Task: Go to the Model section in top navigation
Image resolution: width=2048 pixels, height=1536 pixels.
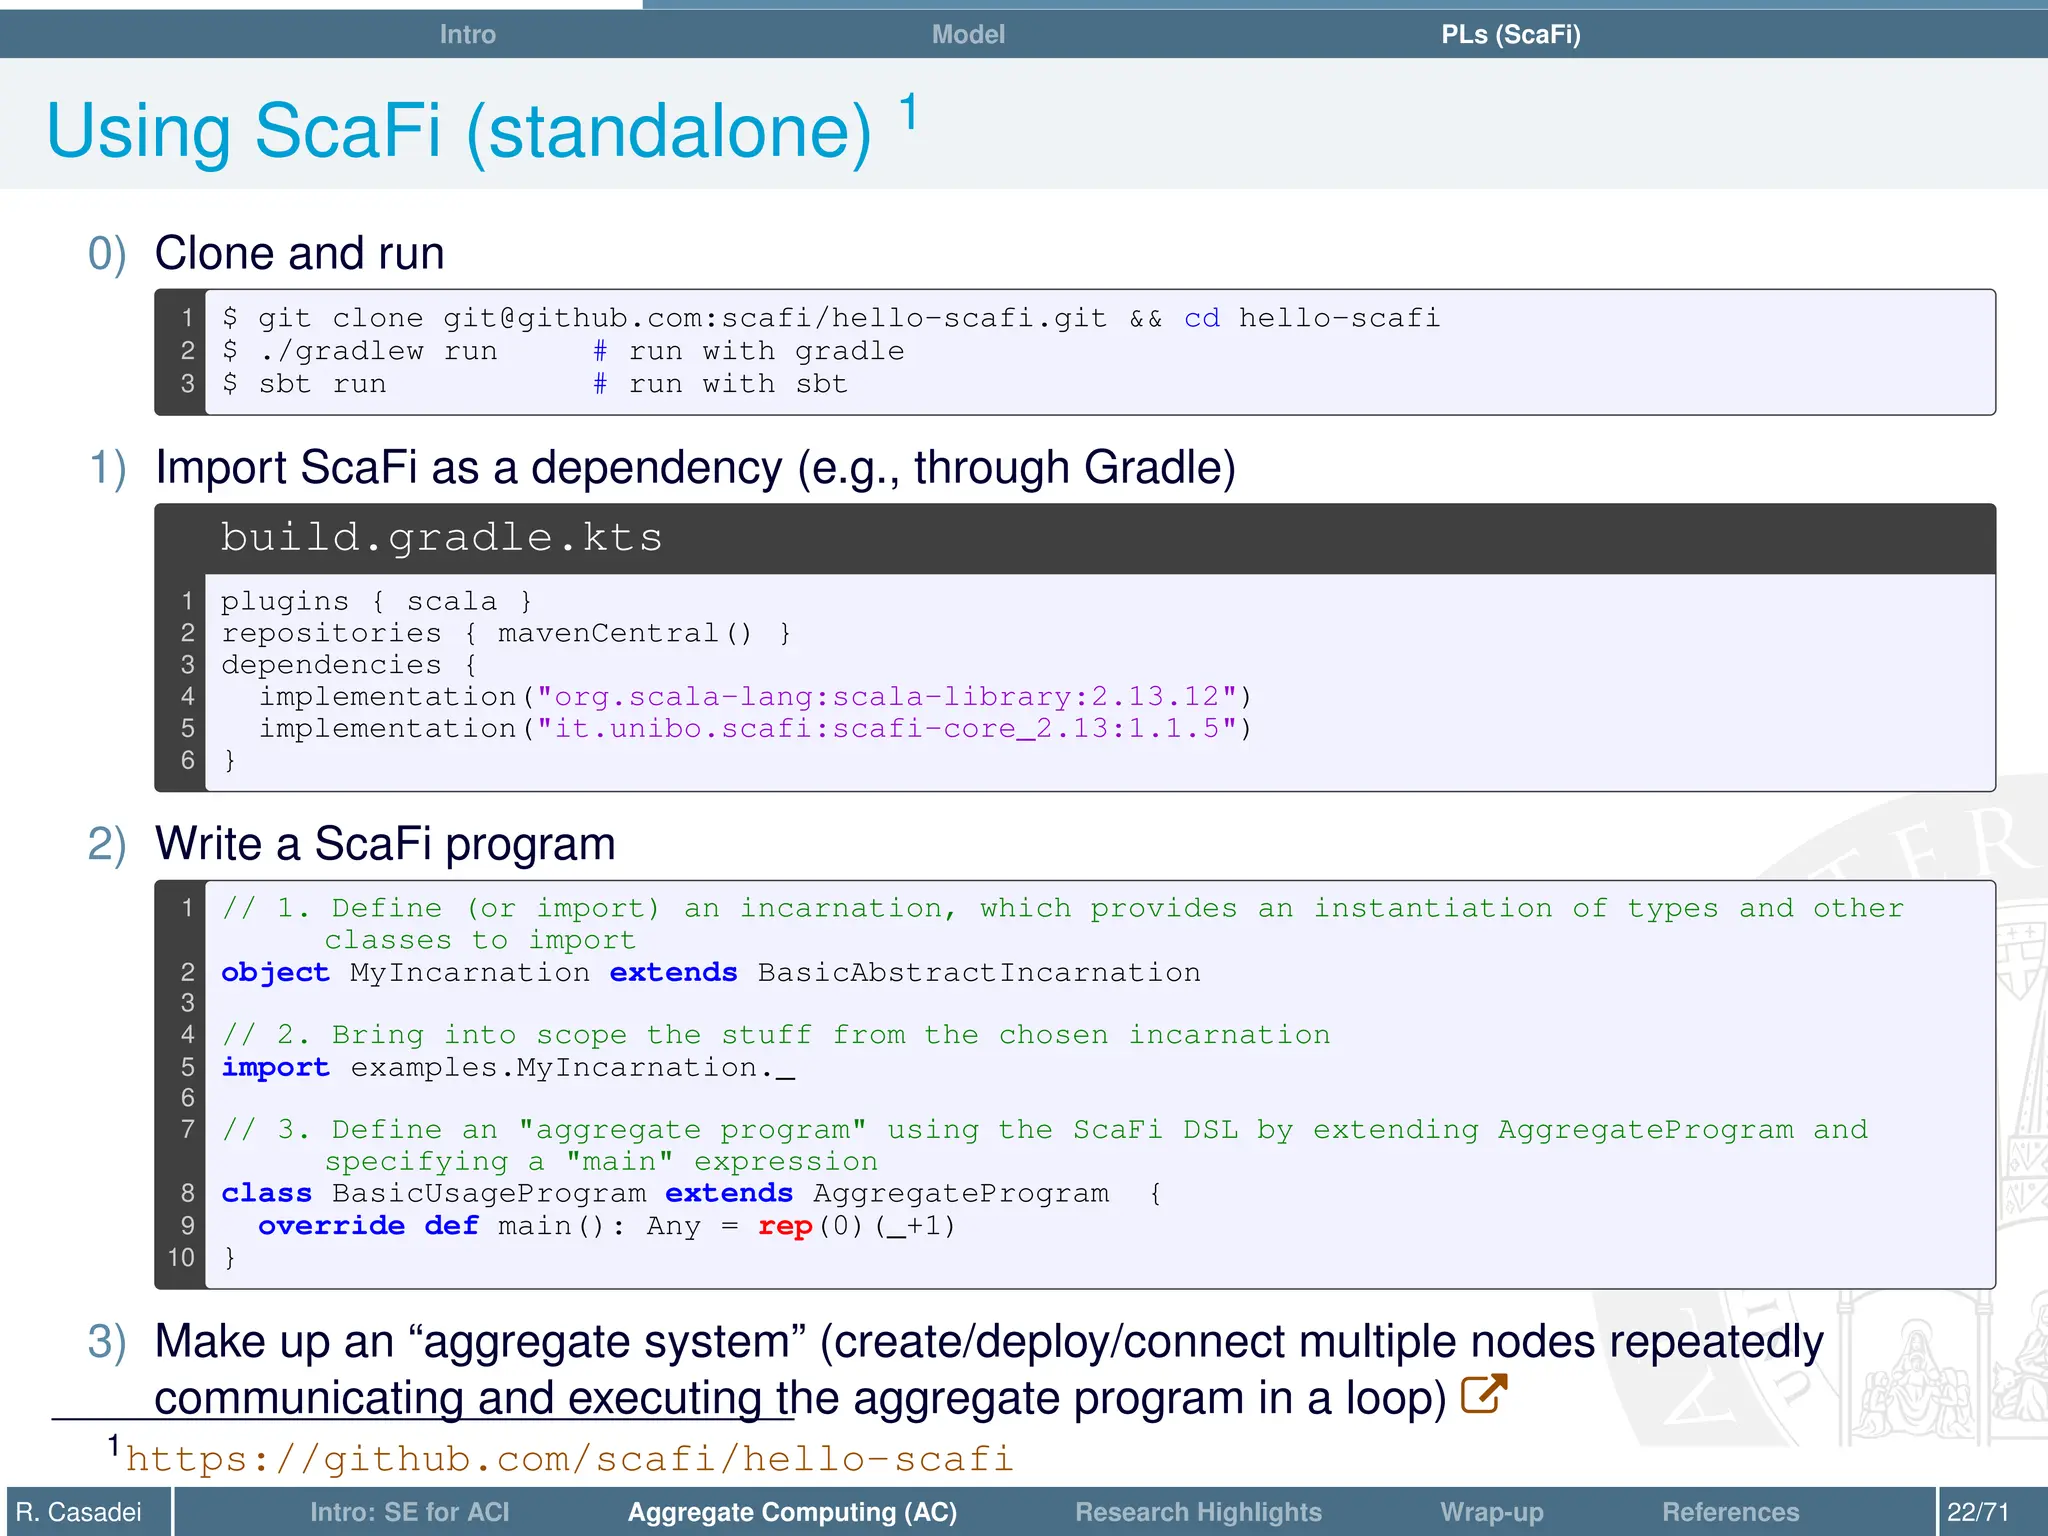Action: (x=968, y=34)
